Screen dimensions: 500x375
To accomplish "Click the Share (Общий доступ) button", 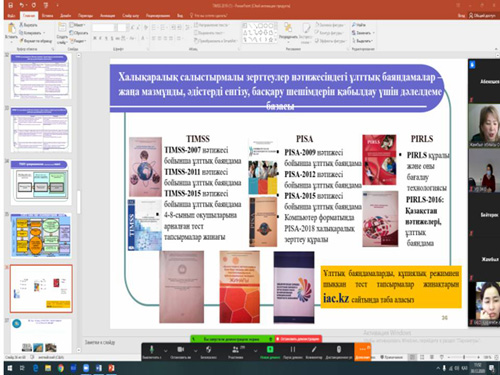I will pyautogui.click(x=482, y=15).
